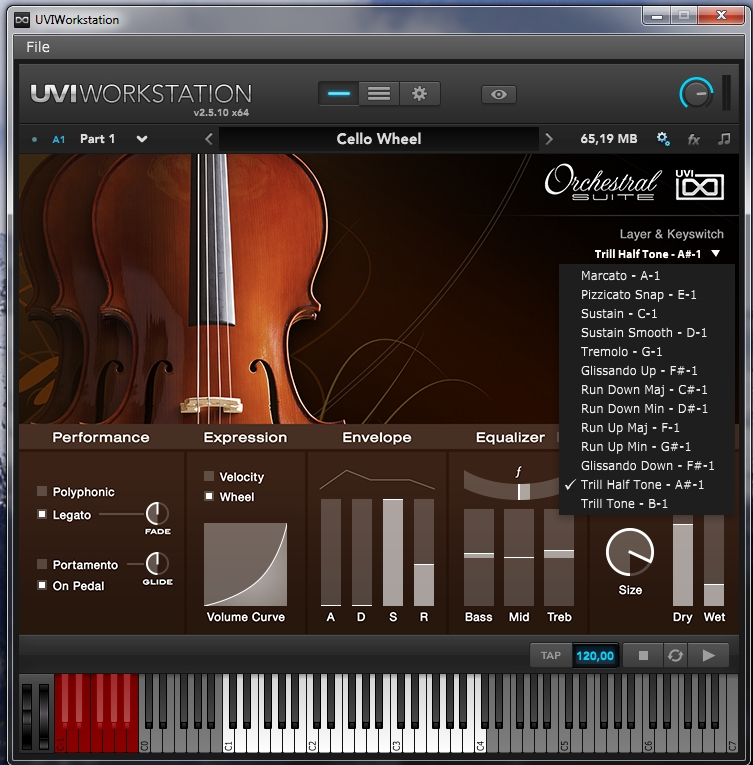Click the pitch bend wheel
Viewport: 753px width, 765px height.
[27, 715]
